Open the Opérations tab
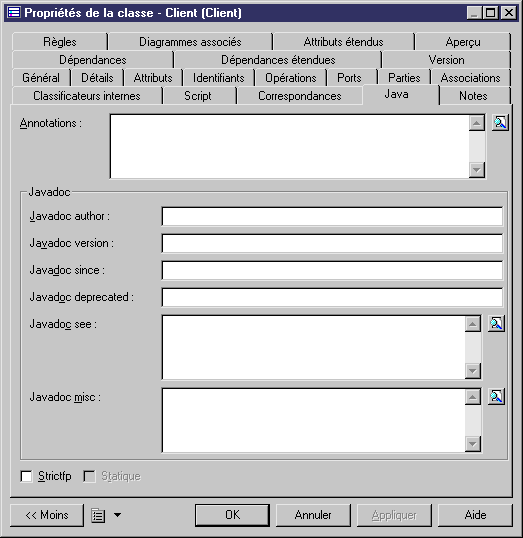 pyautogui.click(x=291, y=78)
